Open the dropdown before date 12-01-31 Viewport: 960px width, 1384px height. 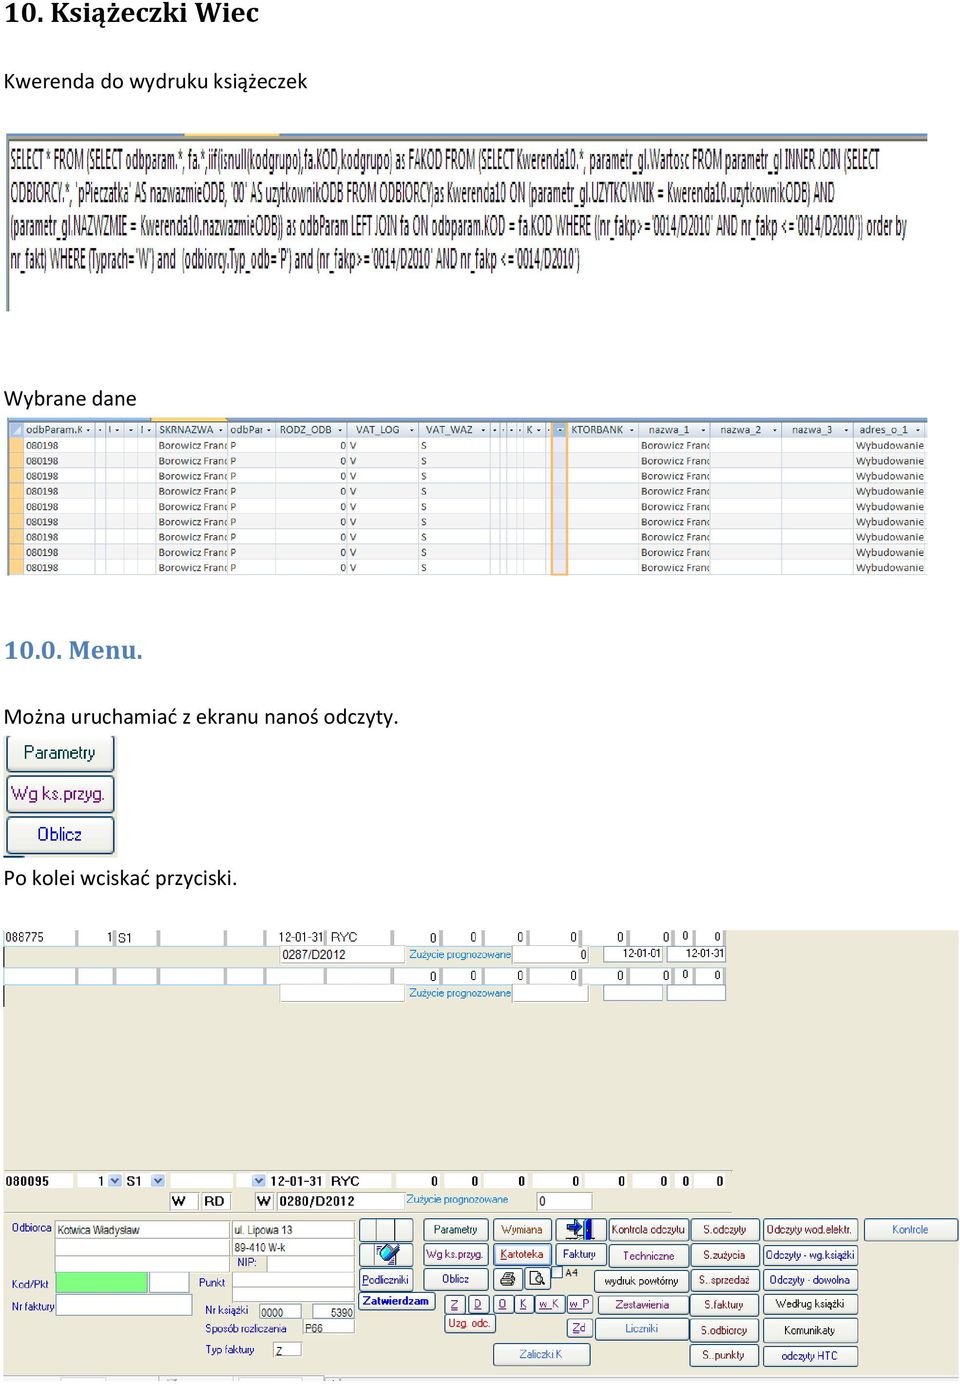point(259,1181)
